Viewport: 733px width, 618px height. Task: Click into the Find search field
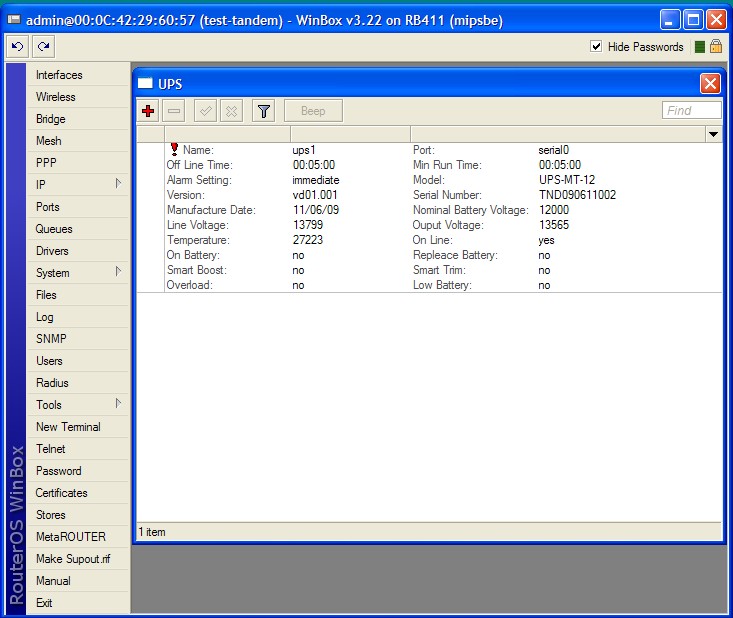point(691,110)
